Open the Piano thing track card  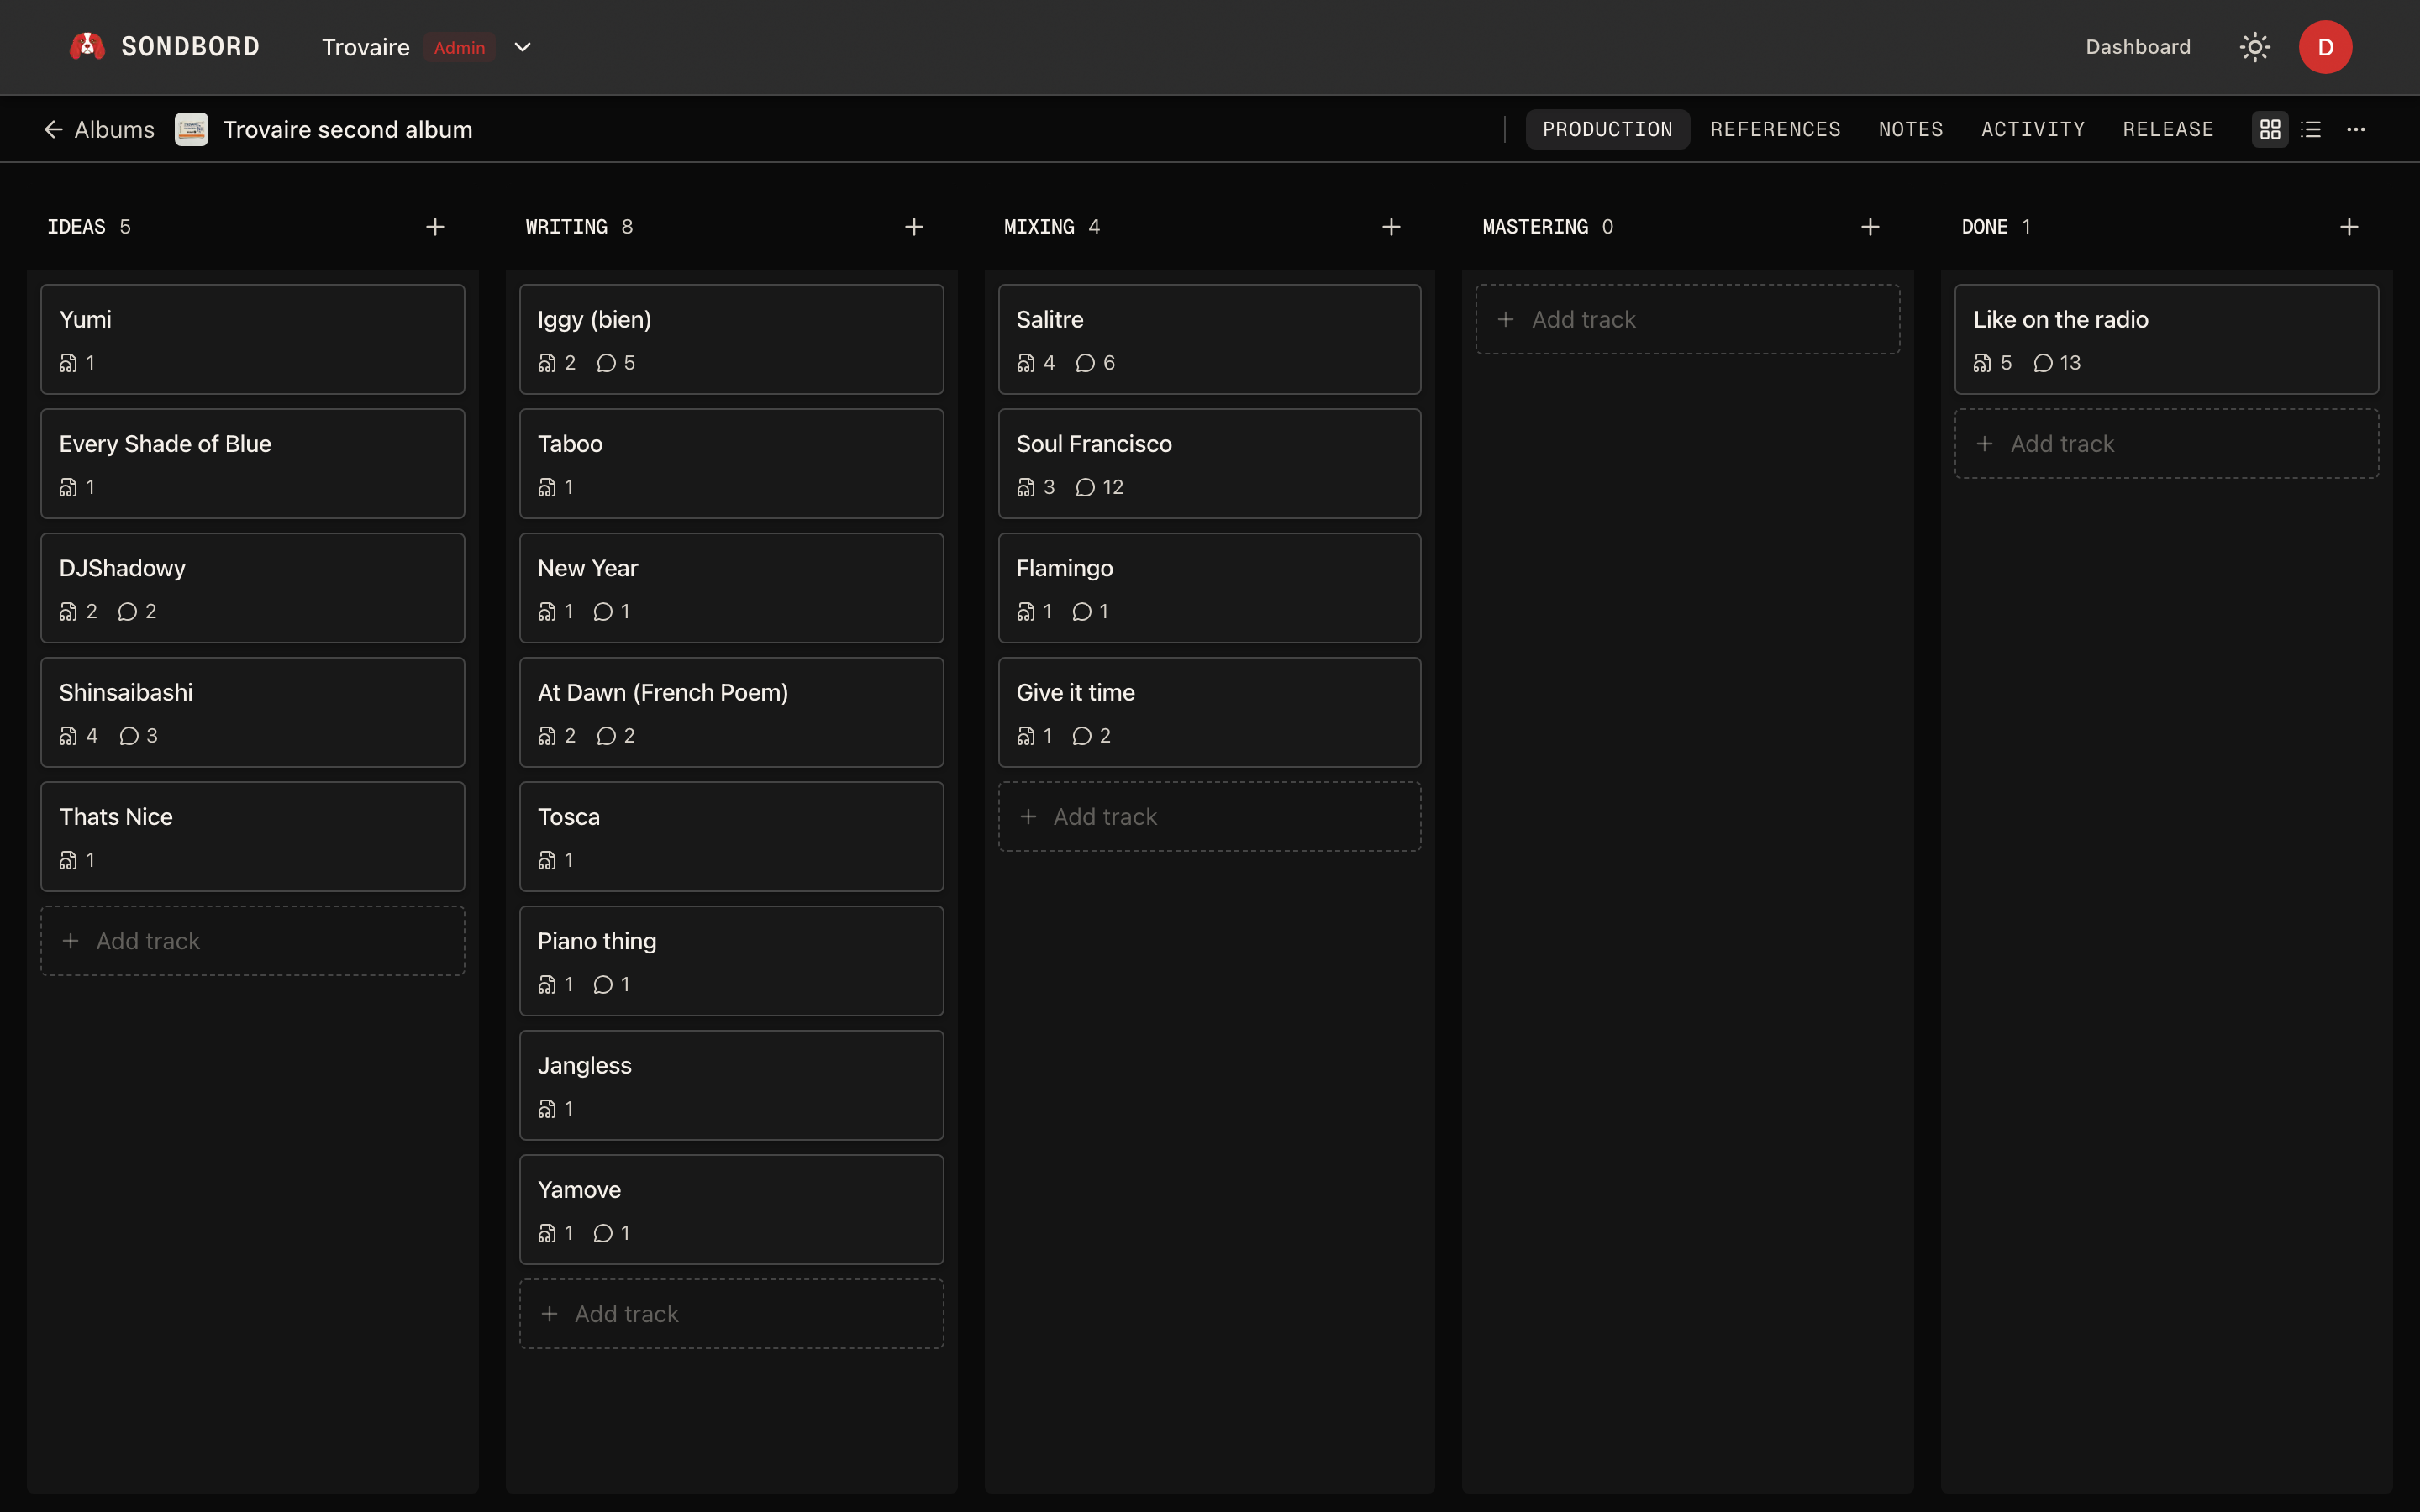(731, 961)
